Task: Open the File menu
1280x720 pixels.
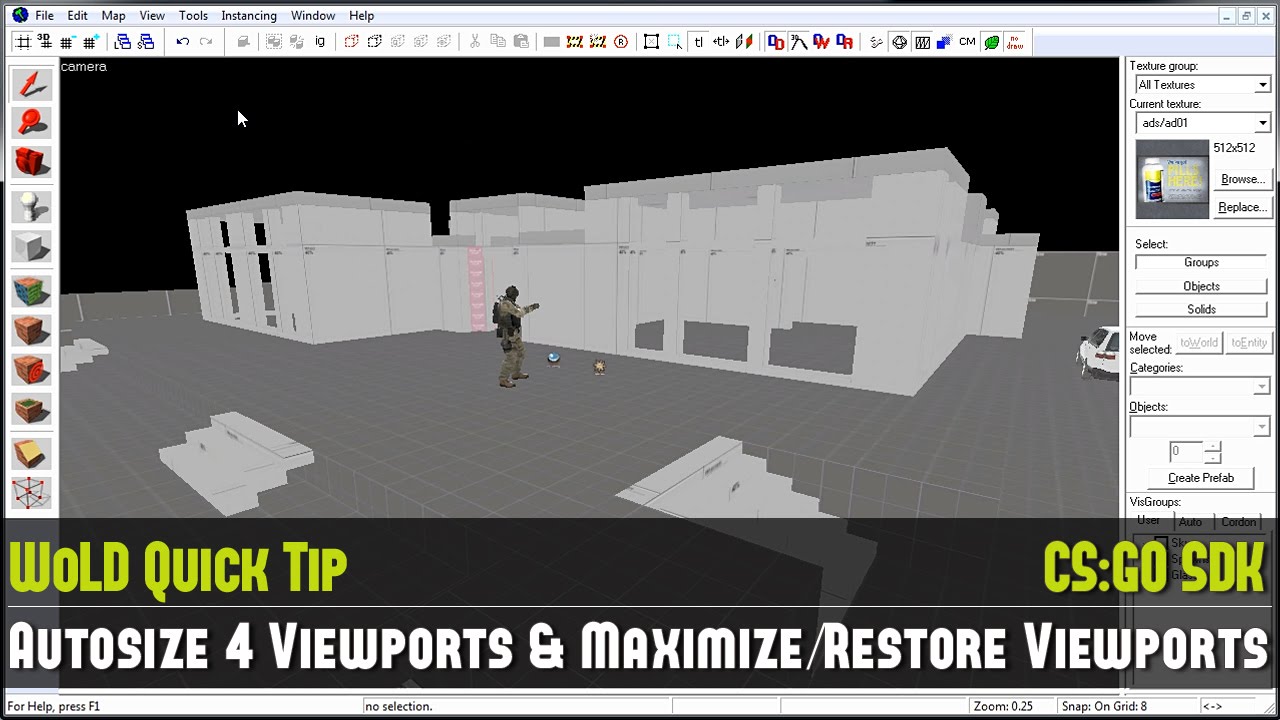Action: (44, 15)
